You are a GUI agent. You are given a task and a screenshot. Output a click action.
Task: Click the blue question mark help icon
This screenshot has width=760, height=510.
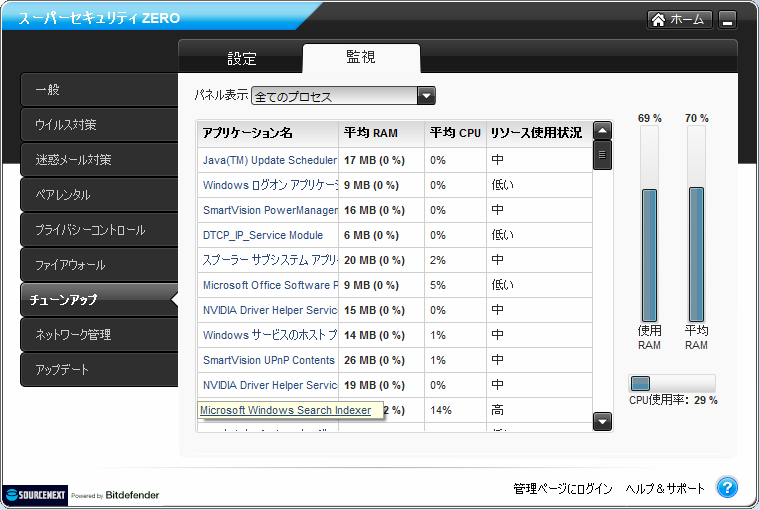[727, 487]
